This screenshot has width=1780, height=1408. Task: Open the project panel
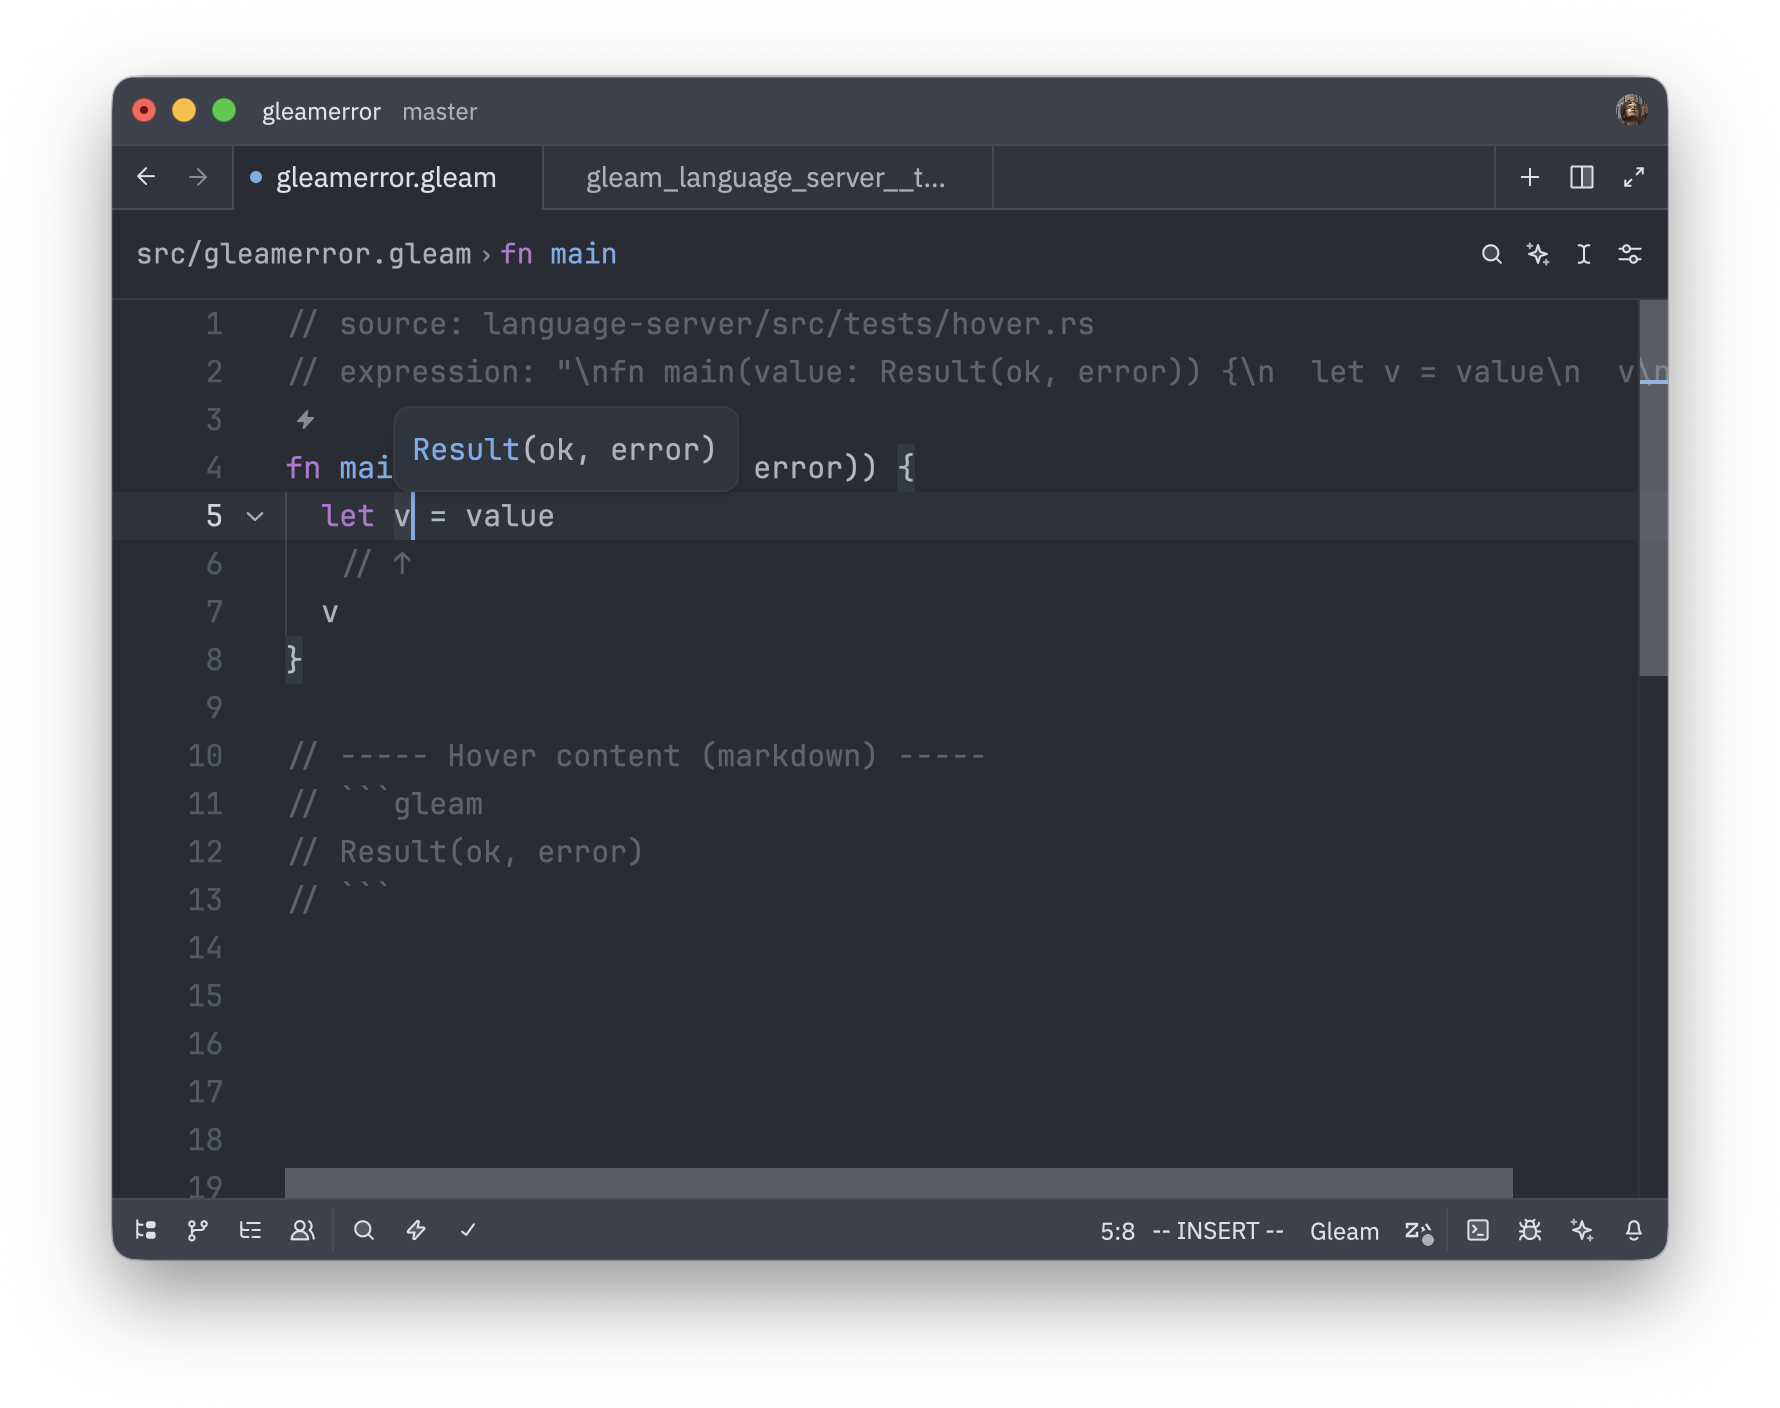pos(146,1230)
